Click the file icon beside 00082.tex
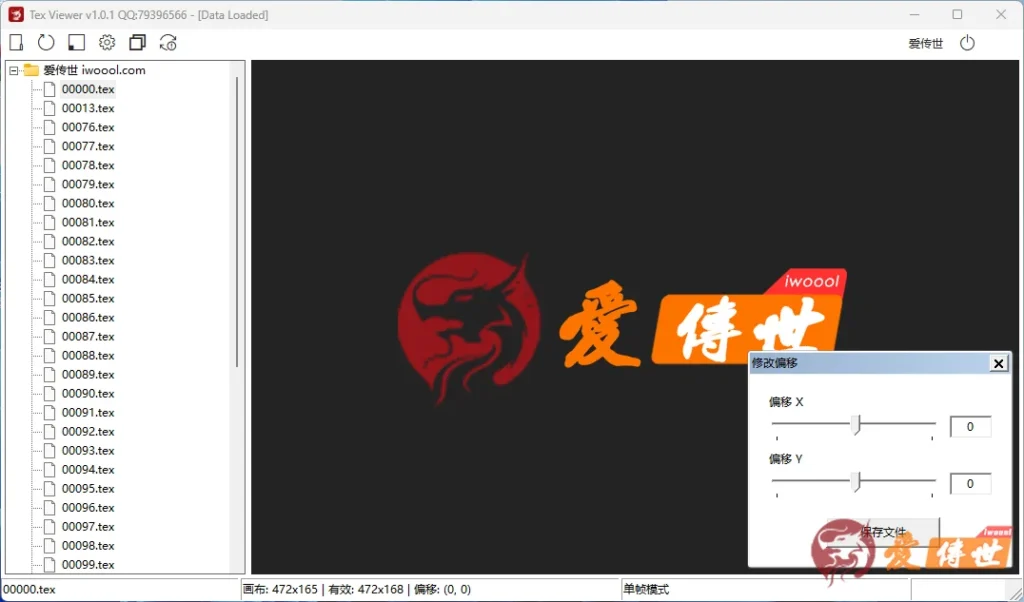Image resolution: width=1024 pixels, height=602 pixels. 50,241
